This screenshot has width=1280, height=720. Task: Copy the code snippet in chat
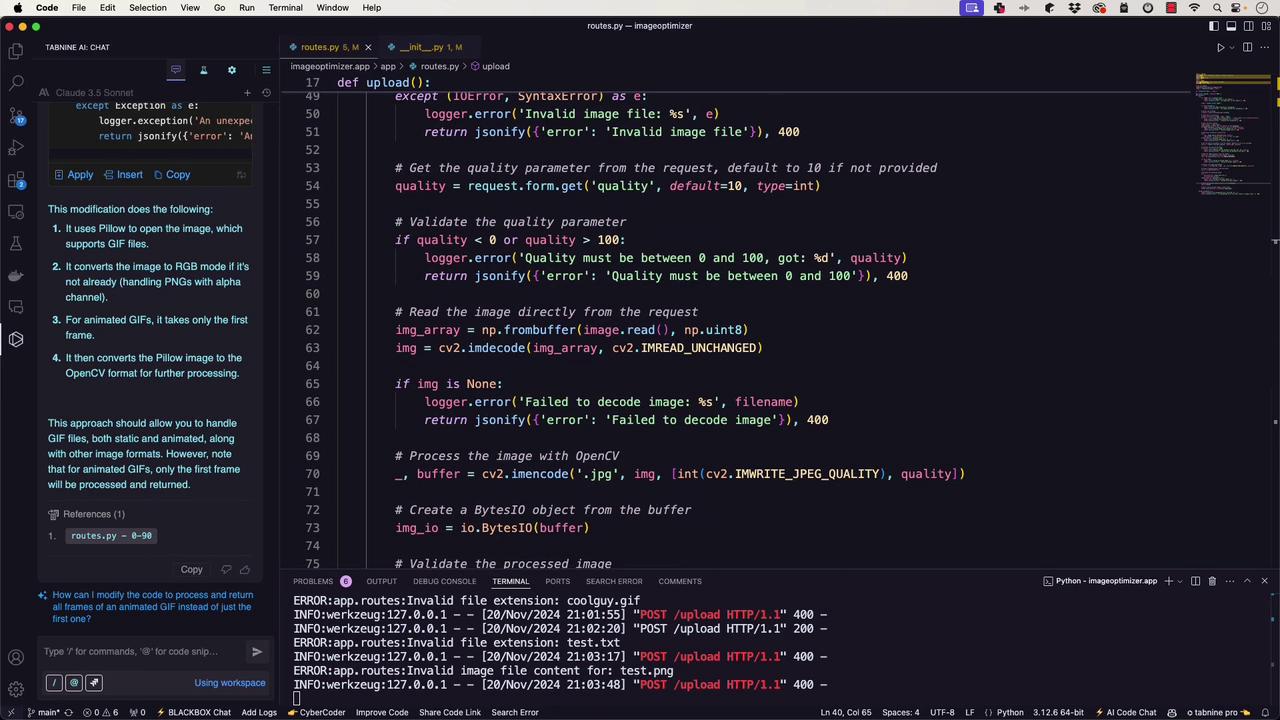pos(172,174)
